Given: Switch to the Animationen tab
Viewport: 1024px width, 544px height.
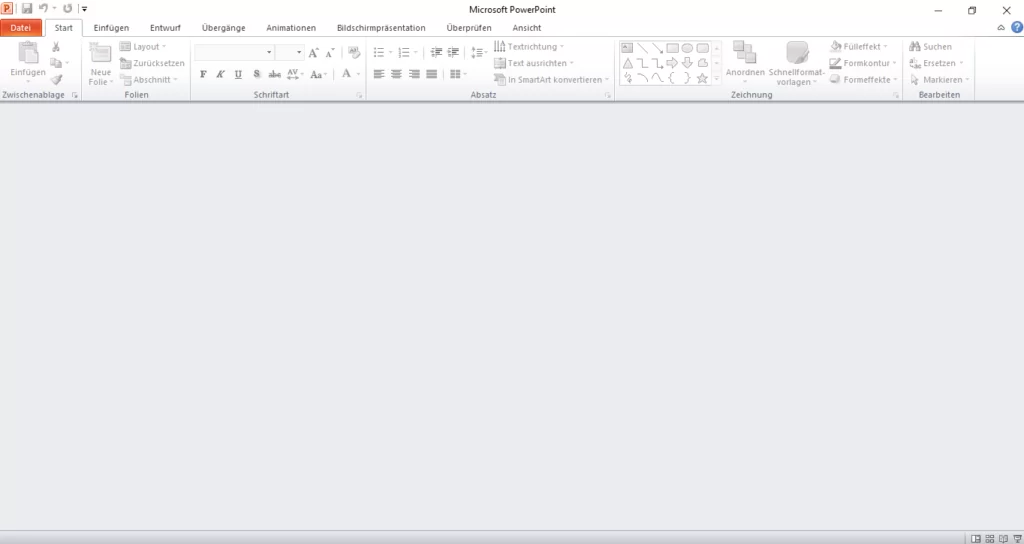Looking at the screenshot, I should tap(291, 28).
